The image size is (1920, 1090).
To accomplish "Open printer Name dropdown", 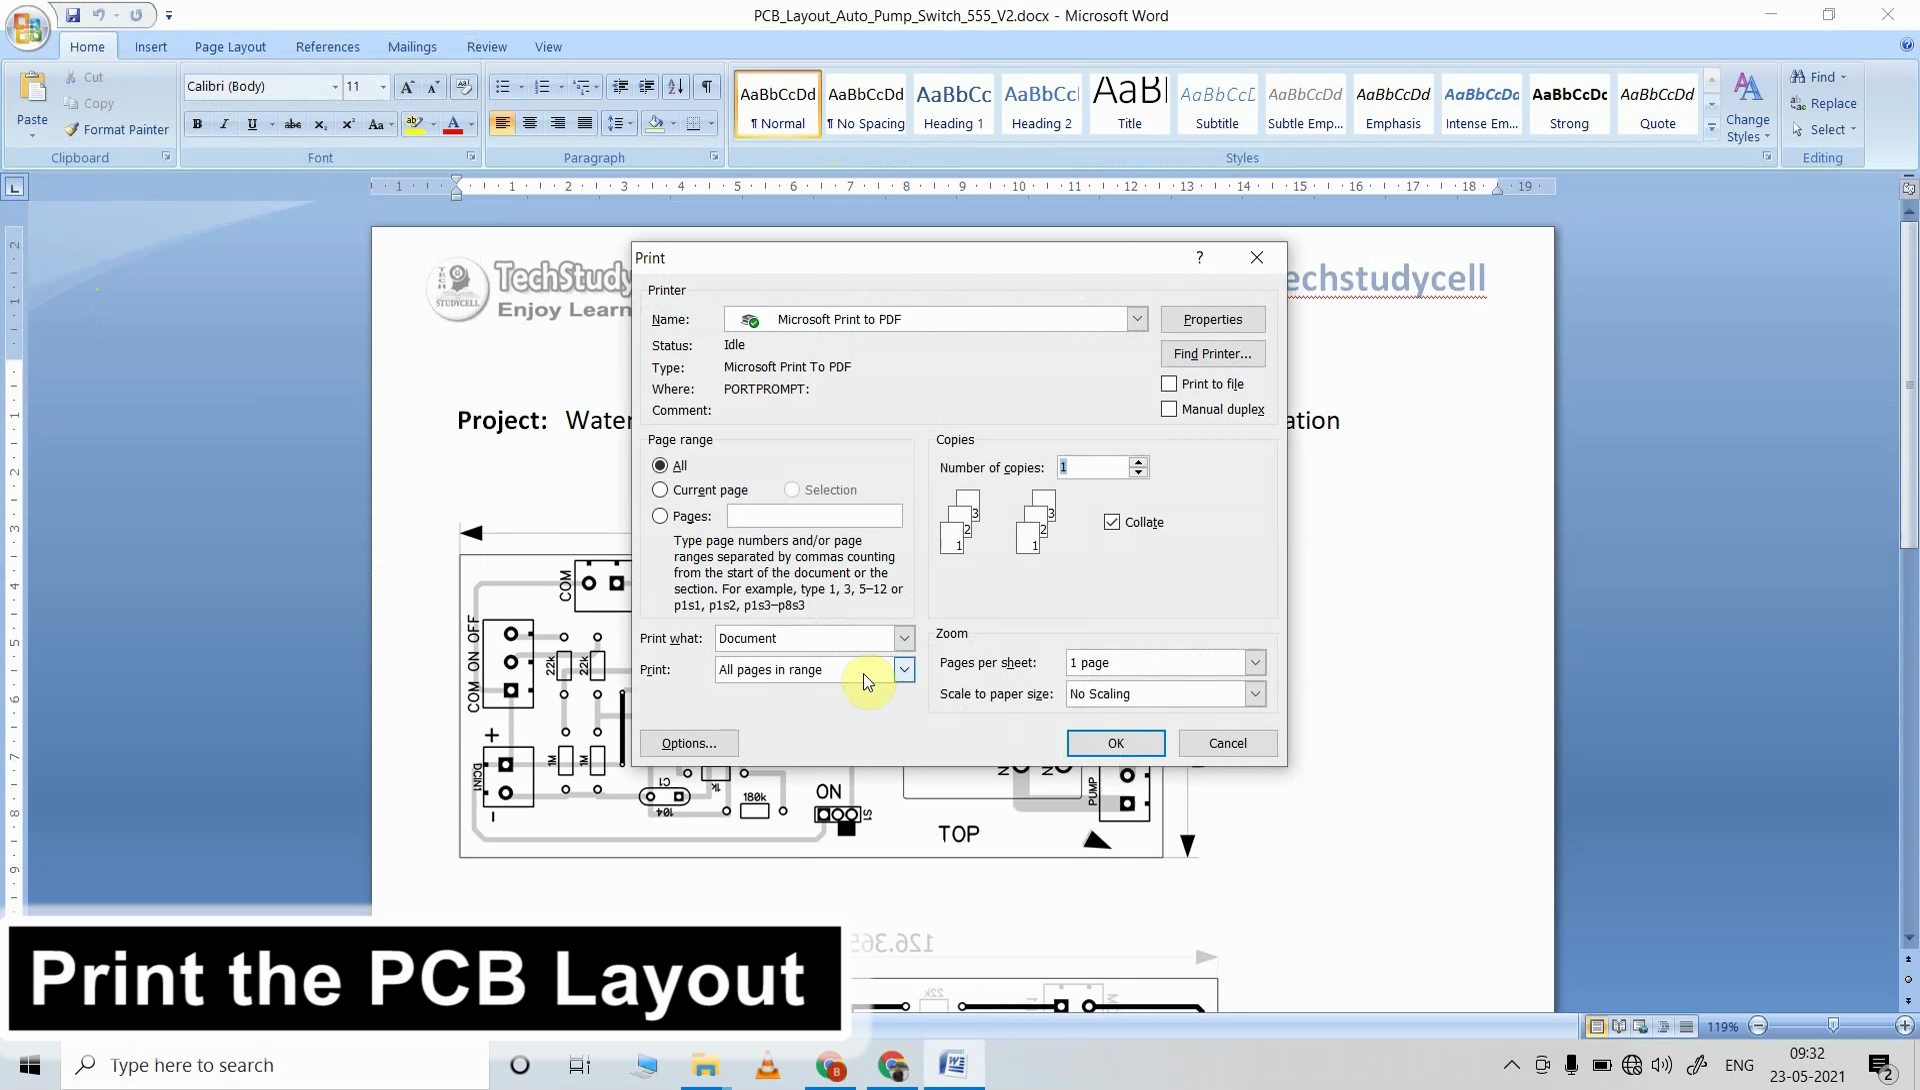I will click(1137, 319).
